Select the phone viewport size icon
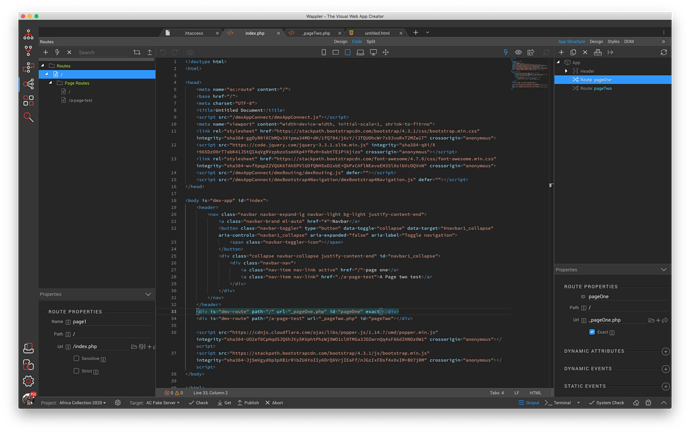The height and width of the screenshot is (433, 690). [x=324, y=52]
